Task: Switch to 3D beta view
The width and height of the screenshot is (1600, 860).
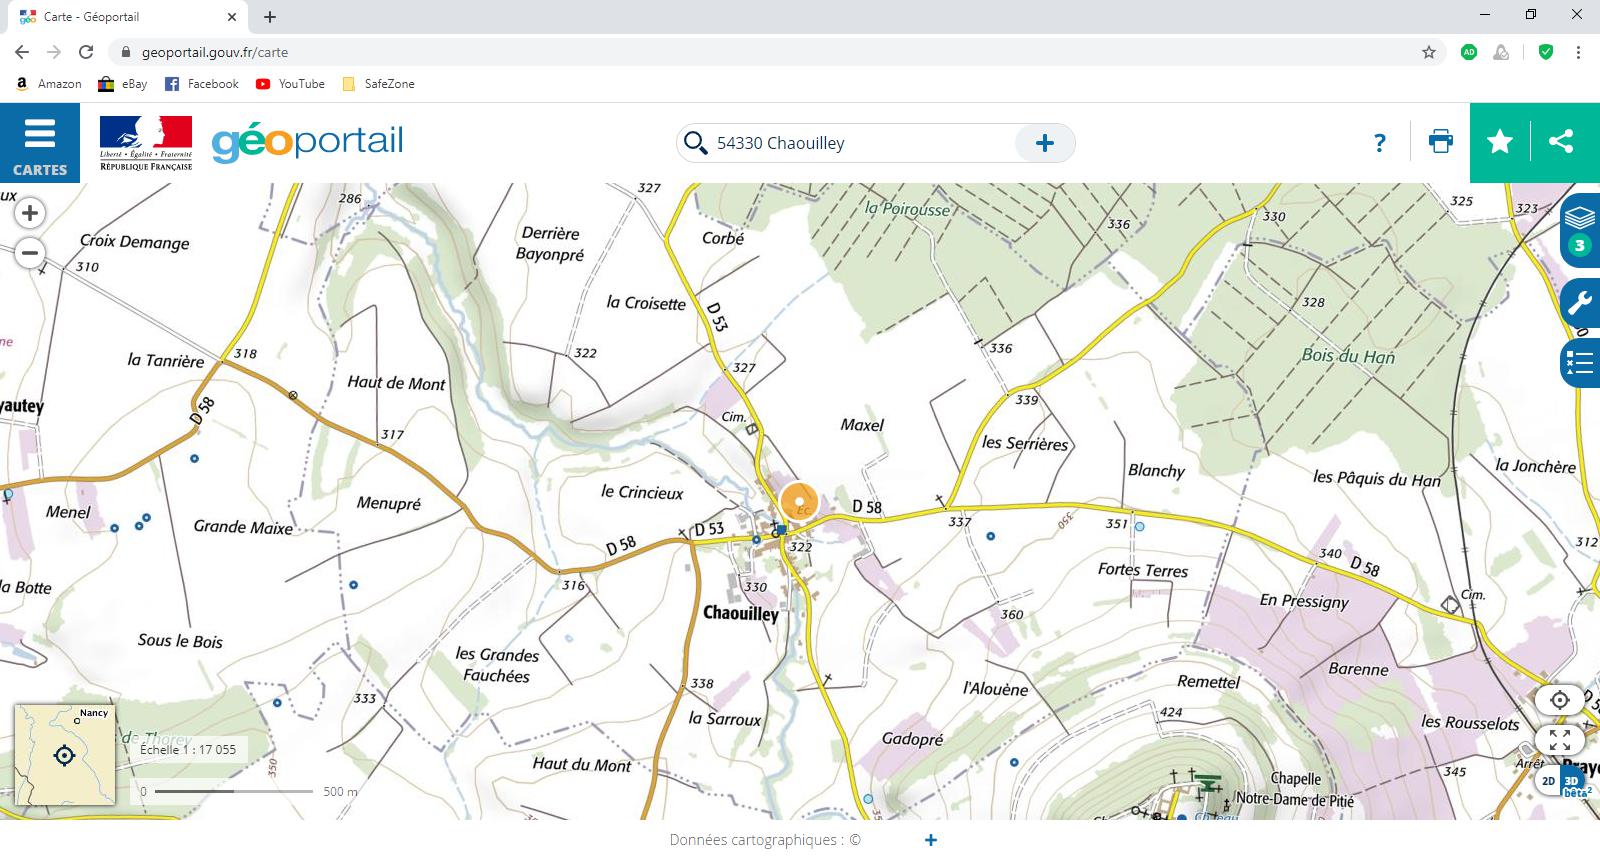Action: tap(1574, 784)
